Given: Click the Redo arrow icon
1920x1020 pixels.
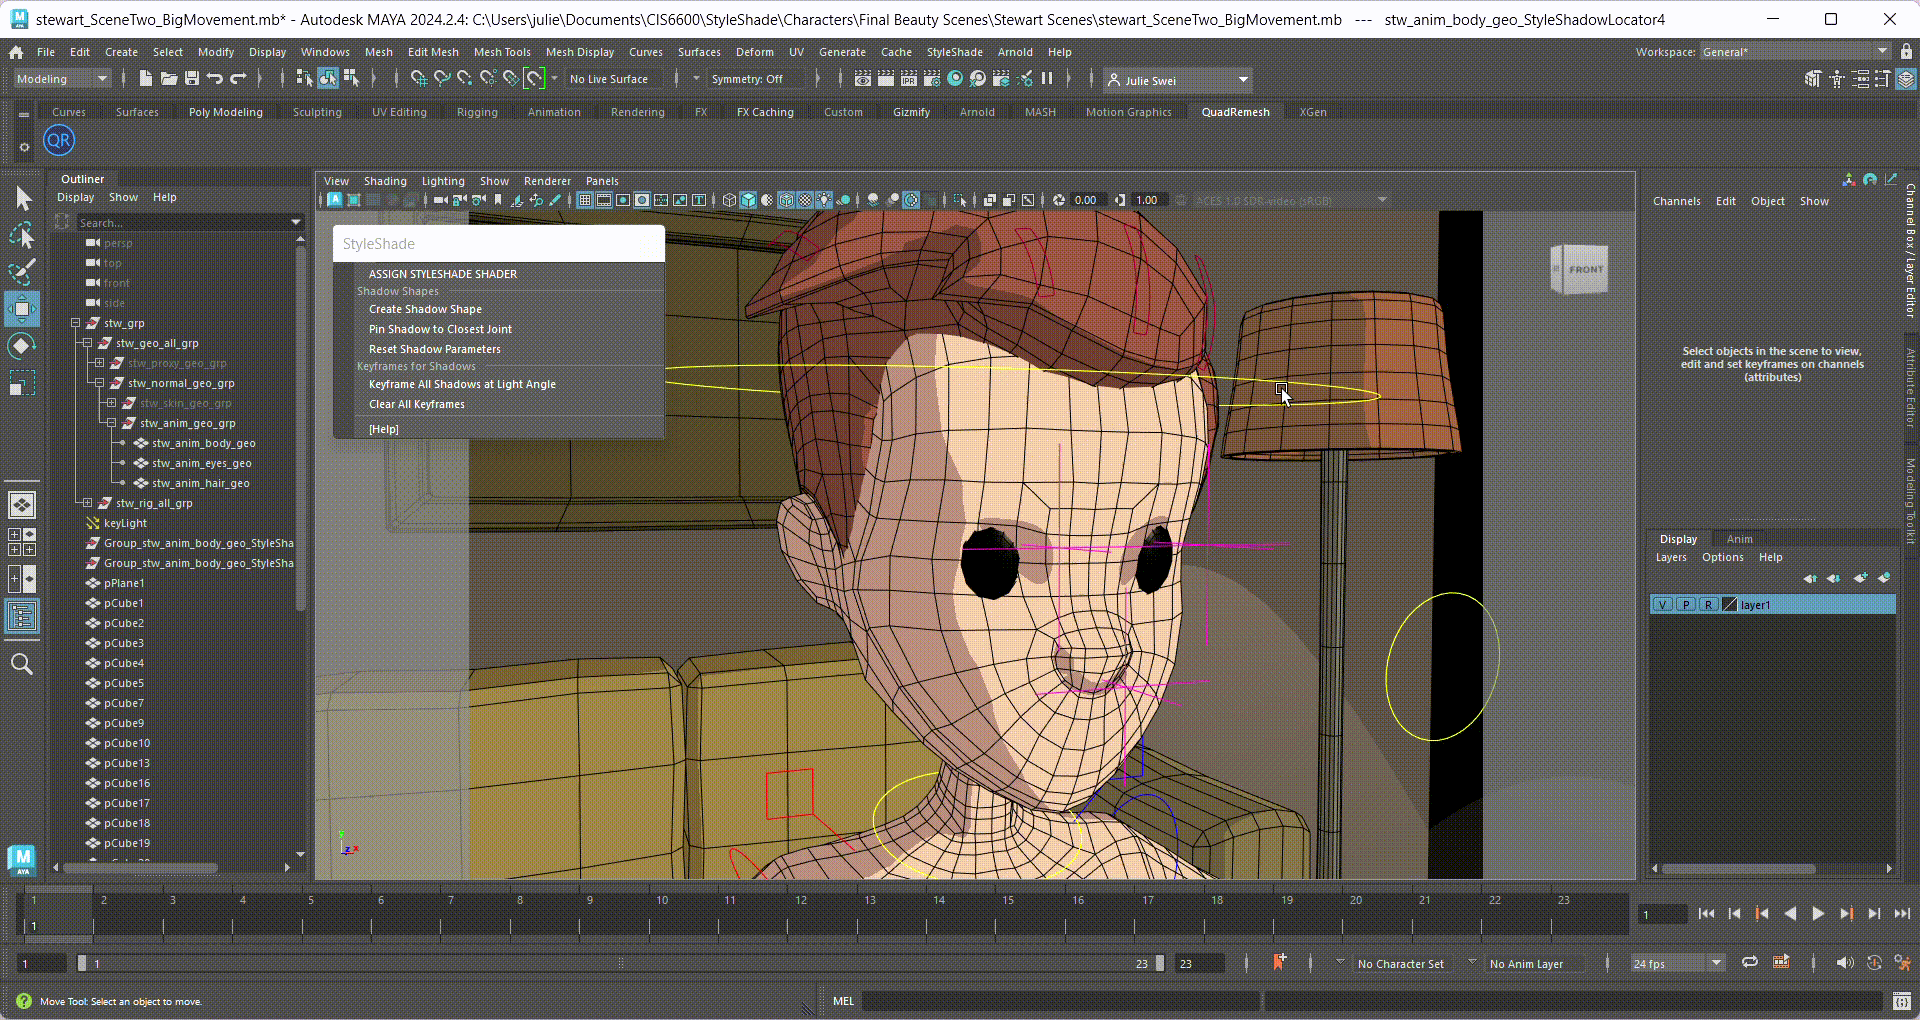Looking at the screenshot, I should click(238, 79).
